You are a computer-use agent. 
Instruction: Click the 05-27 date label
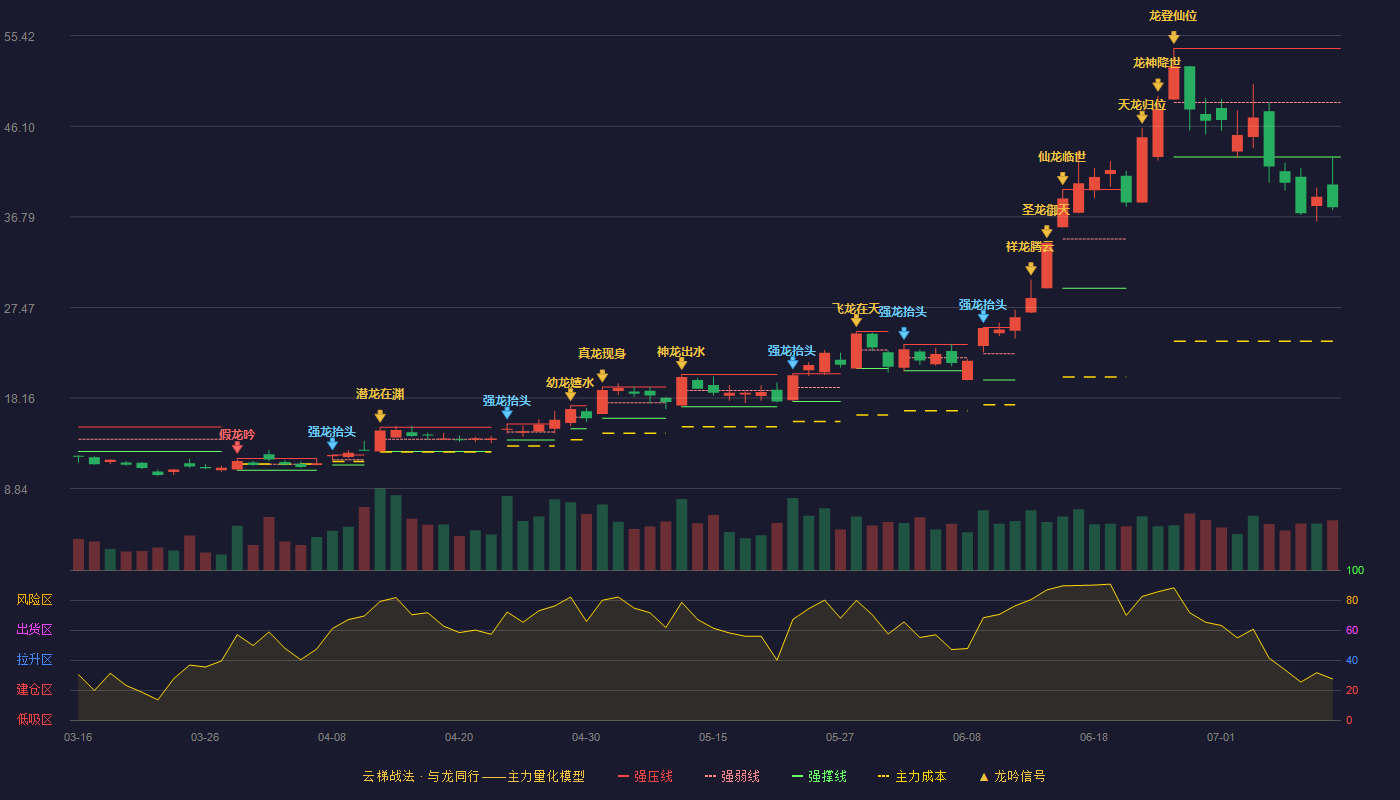tap(840, 737)
